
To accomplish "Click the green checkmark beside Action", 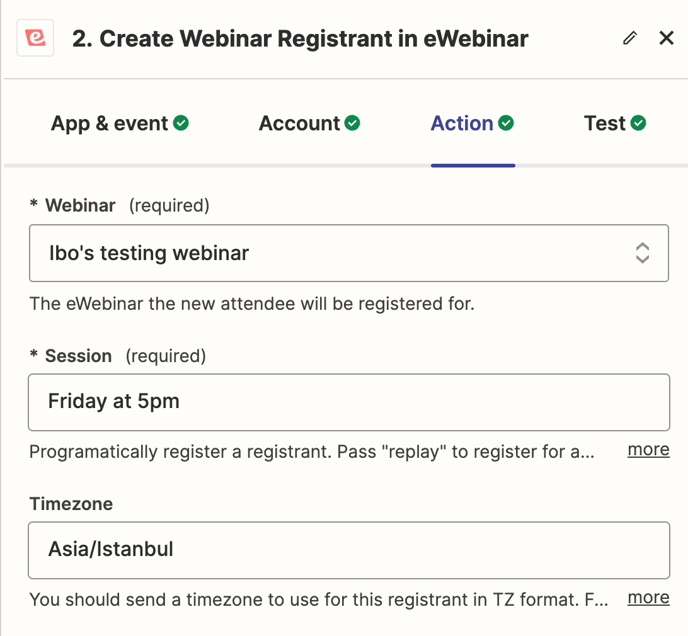I will (506, 123).
